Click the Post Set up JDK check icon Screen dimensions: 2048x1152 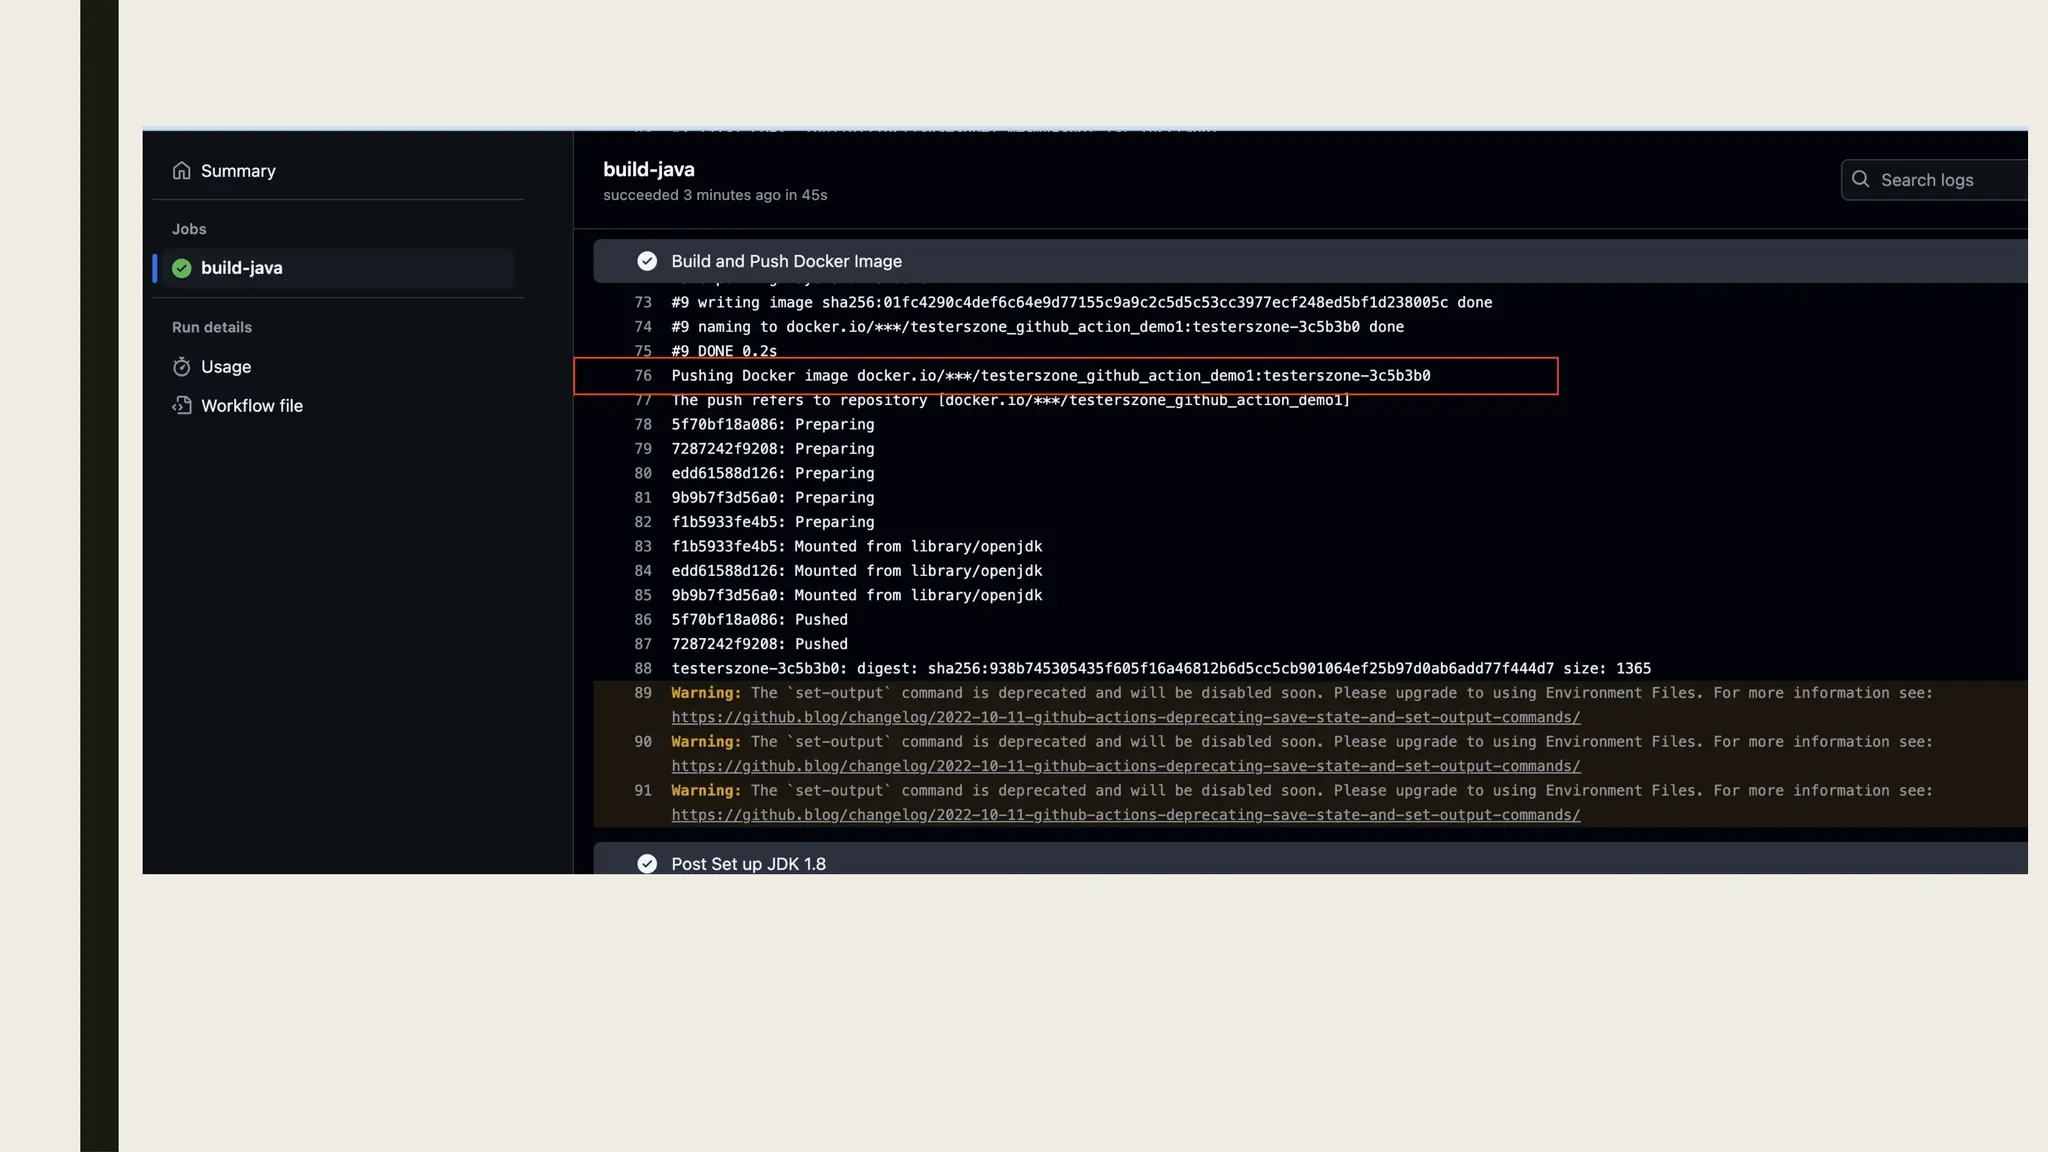pyautogui.click(x=647, y=864)
